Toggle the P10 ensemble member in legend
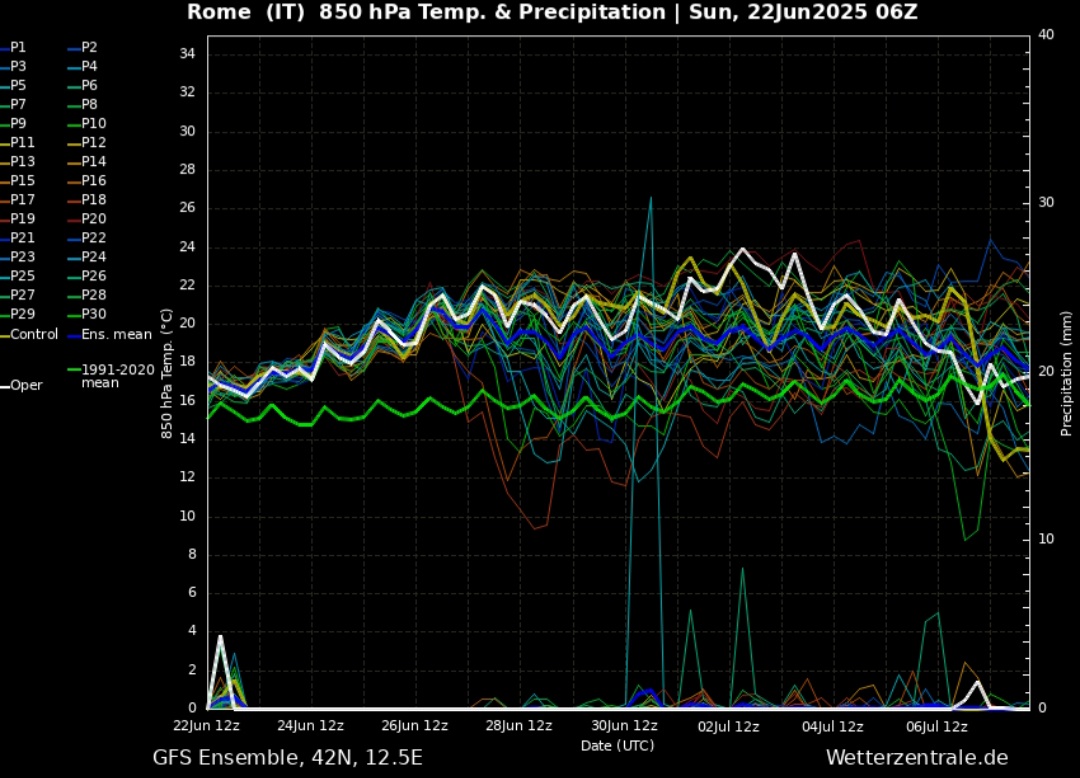The width and height of the screenshot is (1080, 778). pyautogui.click(x=93, y=123)
